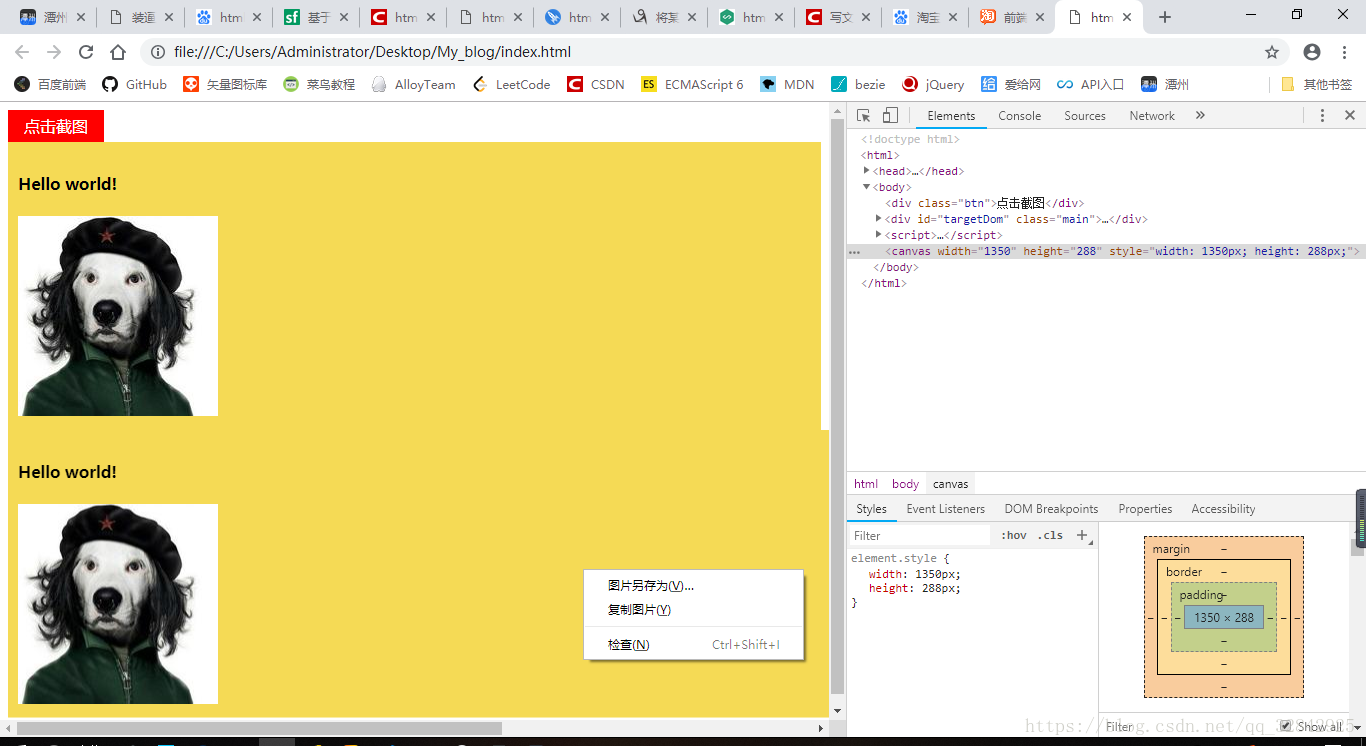Screen dimensions: 1366x746
Task: Toggle the Show all checkbox in computed pane
Action: [x=1286, y=726]
